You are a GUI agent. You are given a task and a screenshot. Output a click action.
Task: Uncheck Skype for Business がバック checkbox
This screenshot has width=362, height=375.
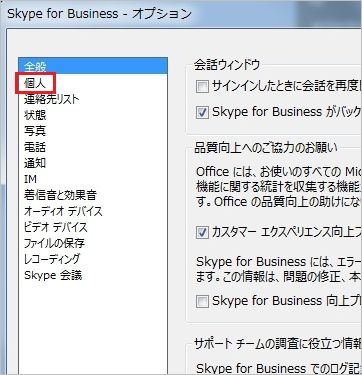coord(202,113)
